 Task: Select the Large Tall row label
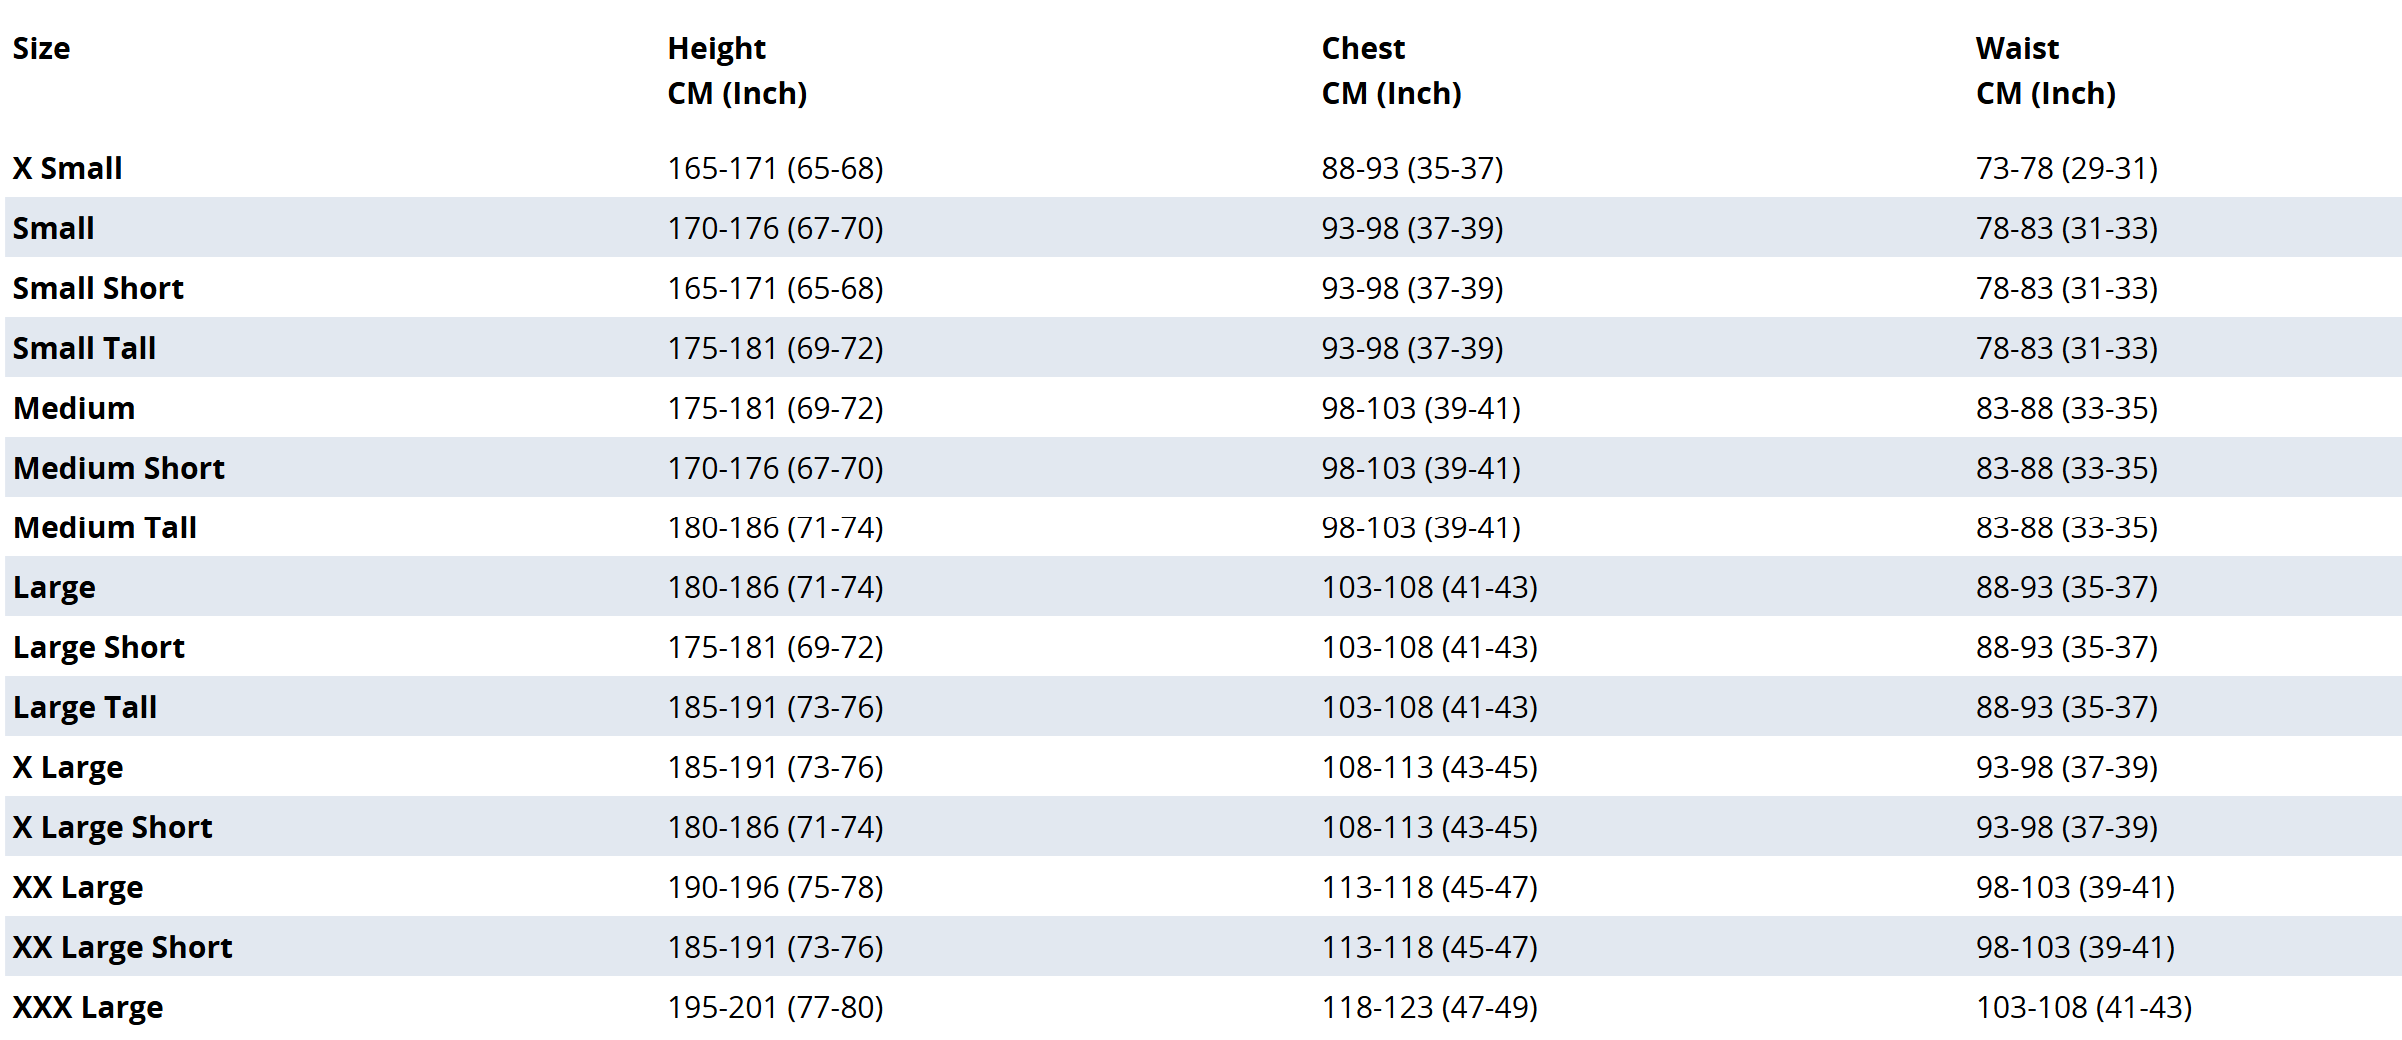click(85, 707)
